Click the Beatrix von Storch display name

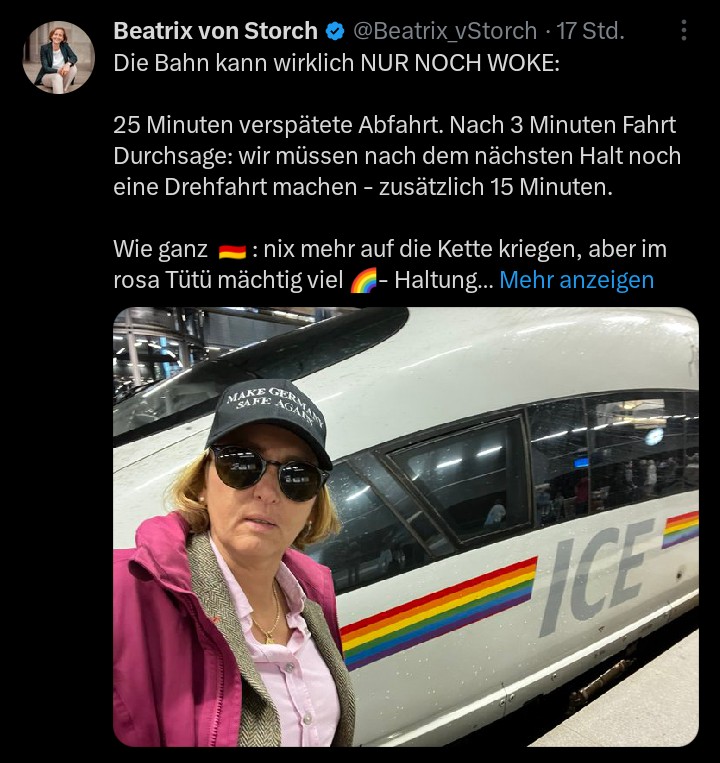[216, 31]
